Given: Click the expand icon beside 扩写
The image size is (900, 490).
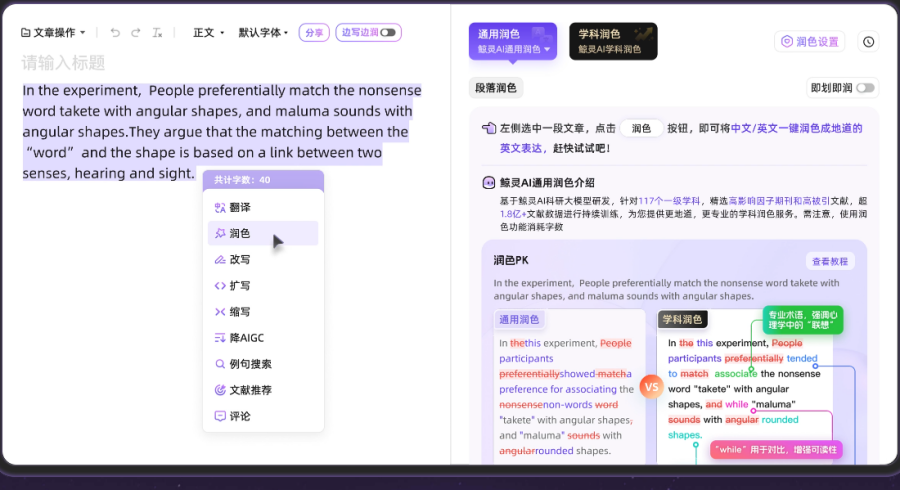Looking at the screenshot, I should (220, 286).
